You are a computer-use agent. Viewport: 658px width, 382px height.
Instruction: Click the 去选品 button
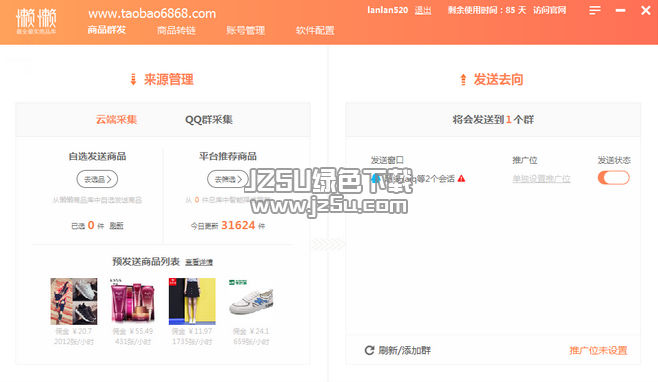[x=97, y=179]
